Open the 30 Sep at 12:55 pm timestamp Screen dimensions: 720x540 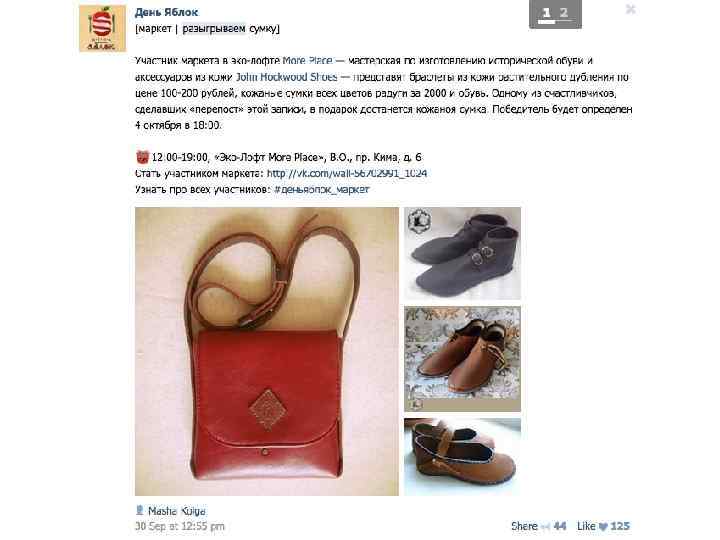180,527
